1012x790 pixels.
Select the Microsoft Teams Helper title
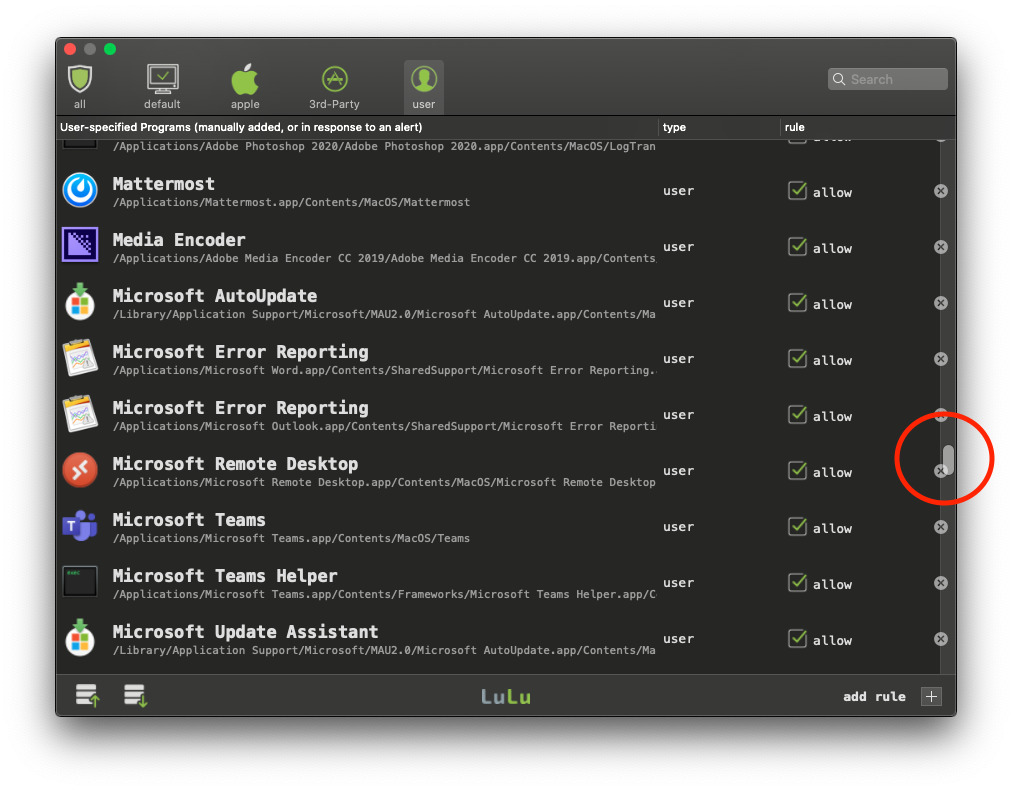click(225, 576)
